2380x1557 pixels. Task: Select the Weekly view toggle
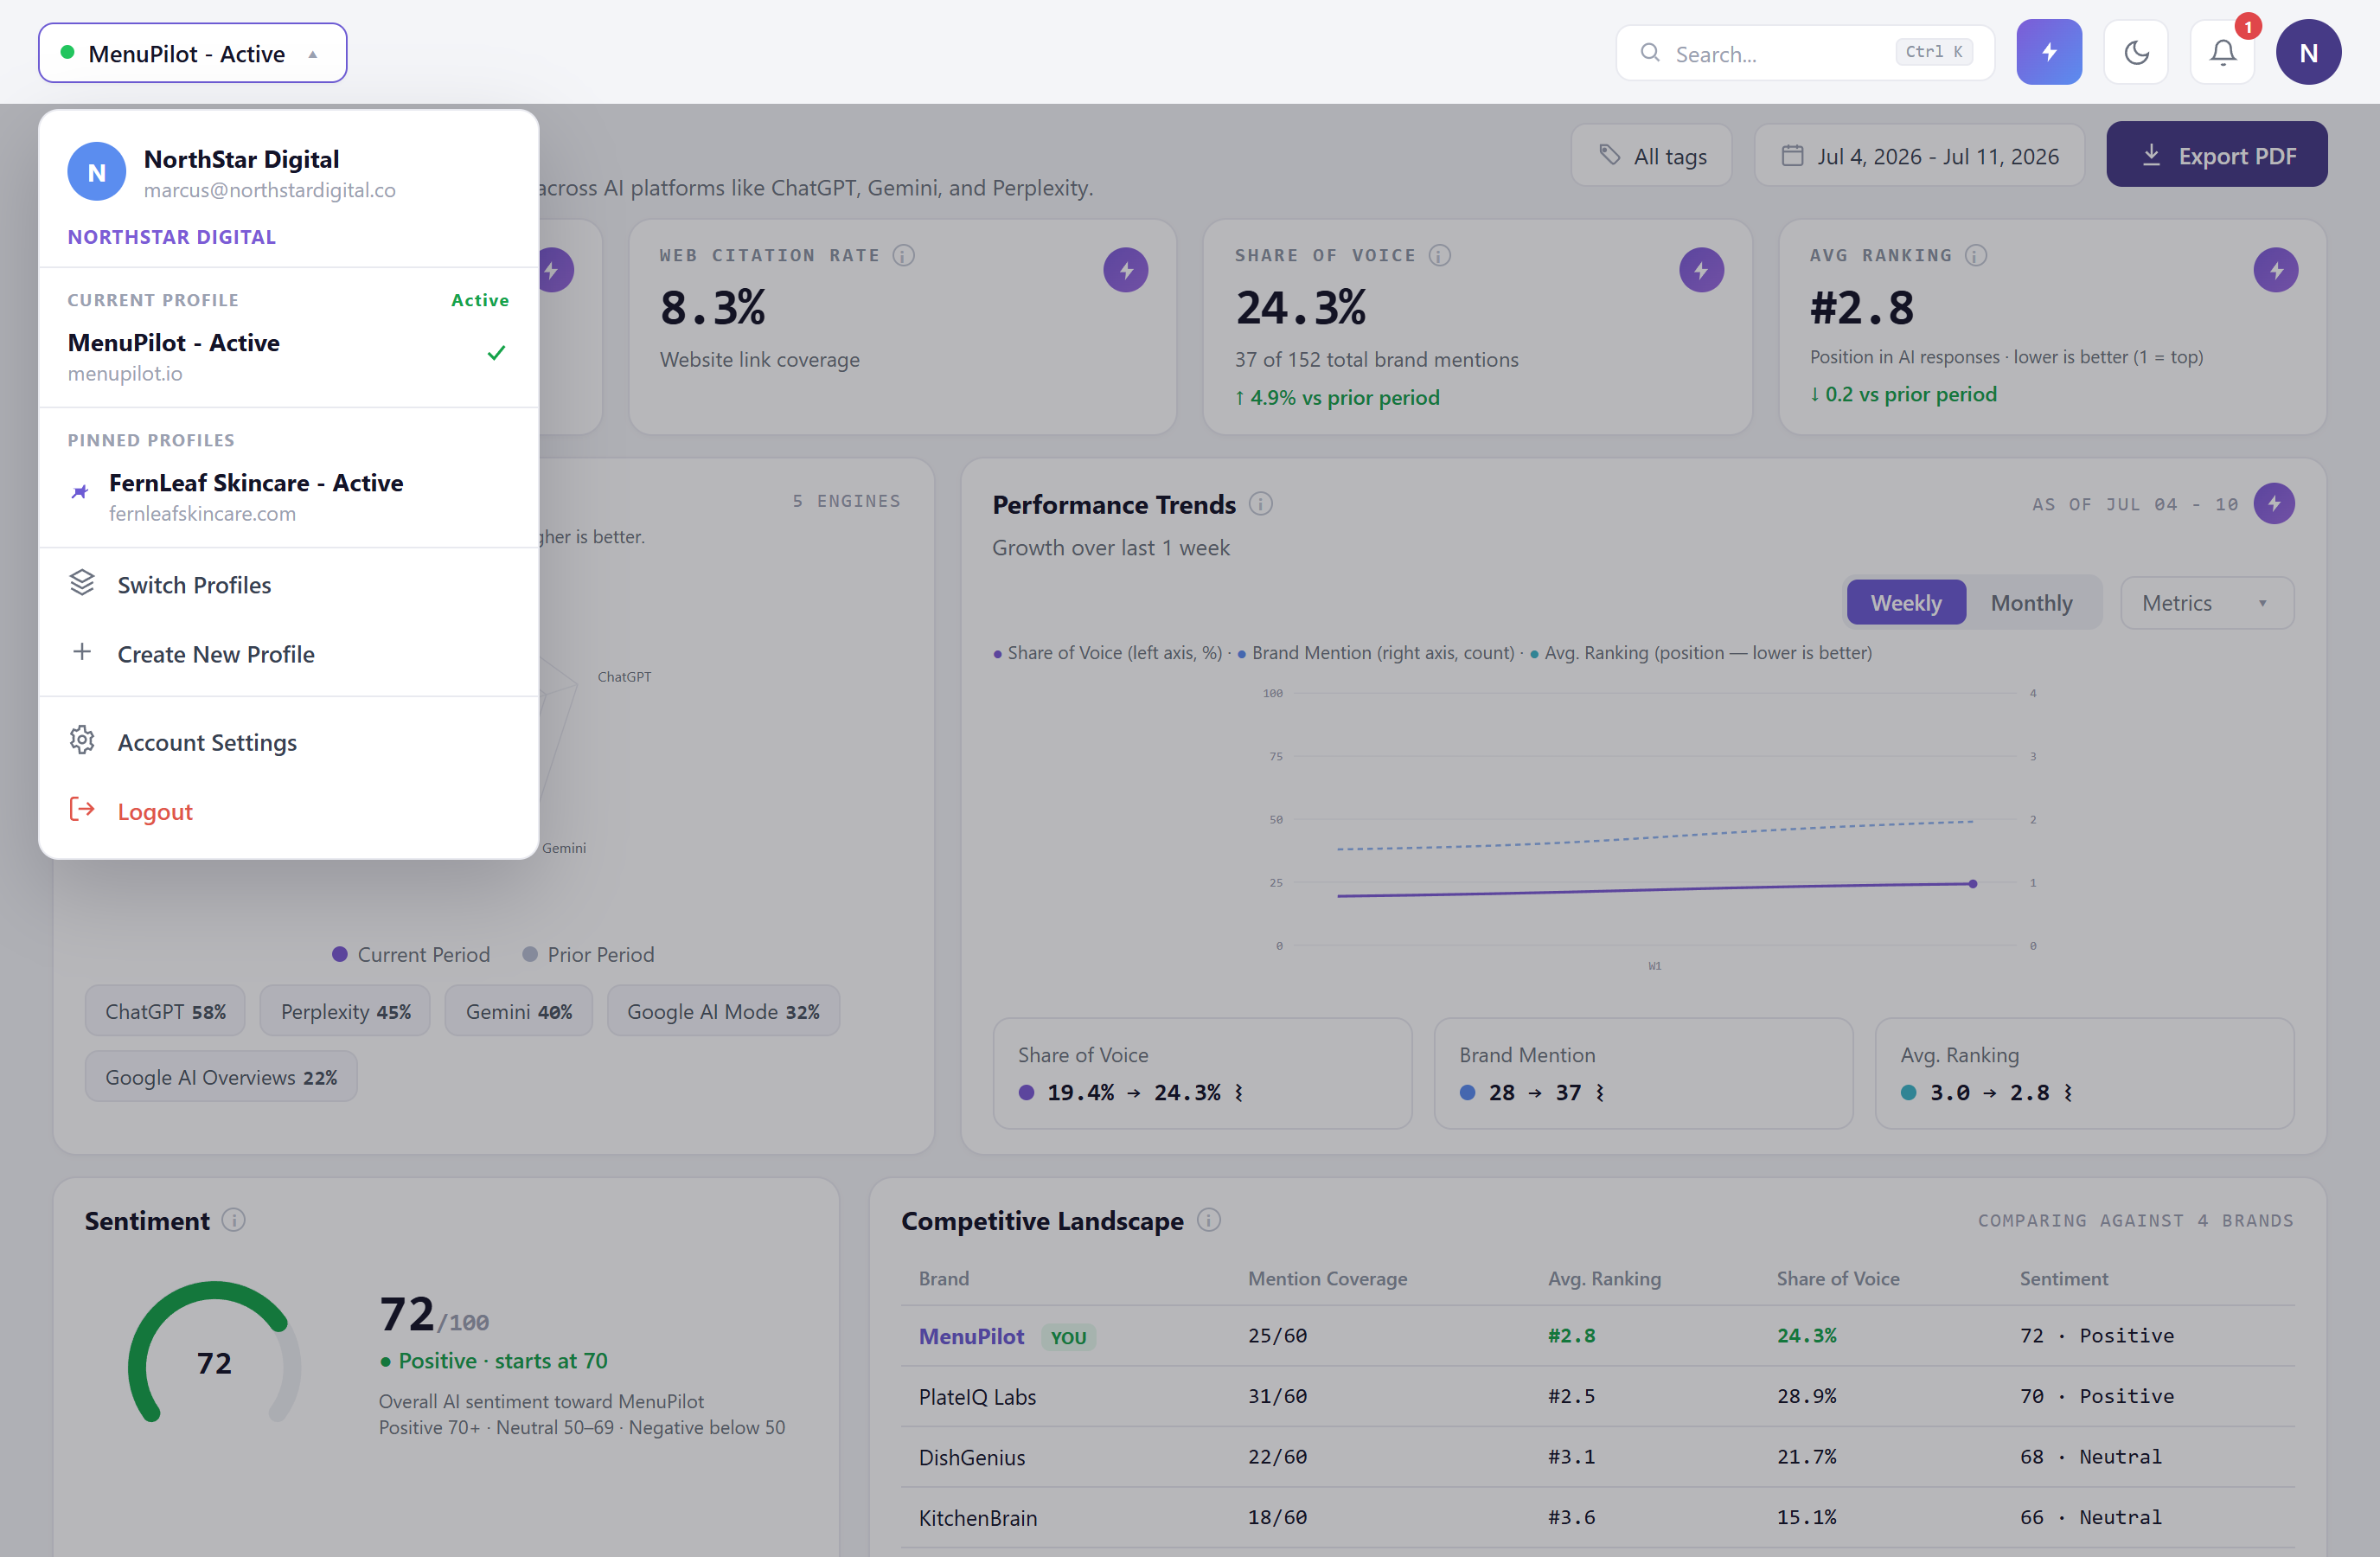pyautogui.click(x=1905, y=603)
